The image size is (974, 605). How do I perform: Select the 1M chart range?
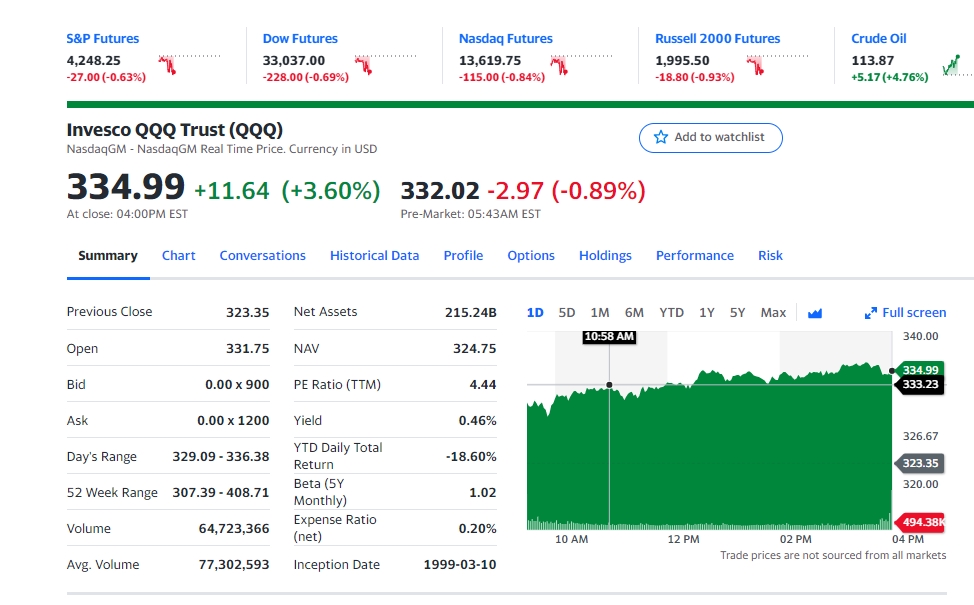click(600, 313)
